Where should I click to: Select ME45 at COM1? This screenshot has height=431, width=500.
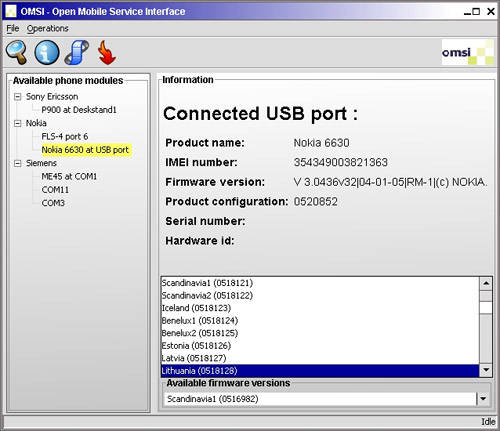click(69, 176)
